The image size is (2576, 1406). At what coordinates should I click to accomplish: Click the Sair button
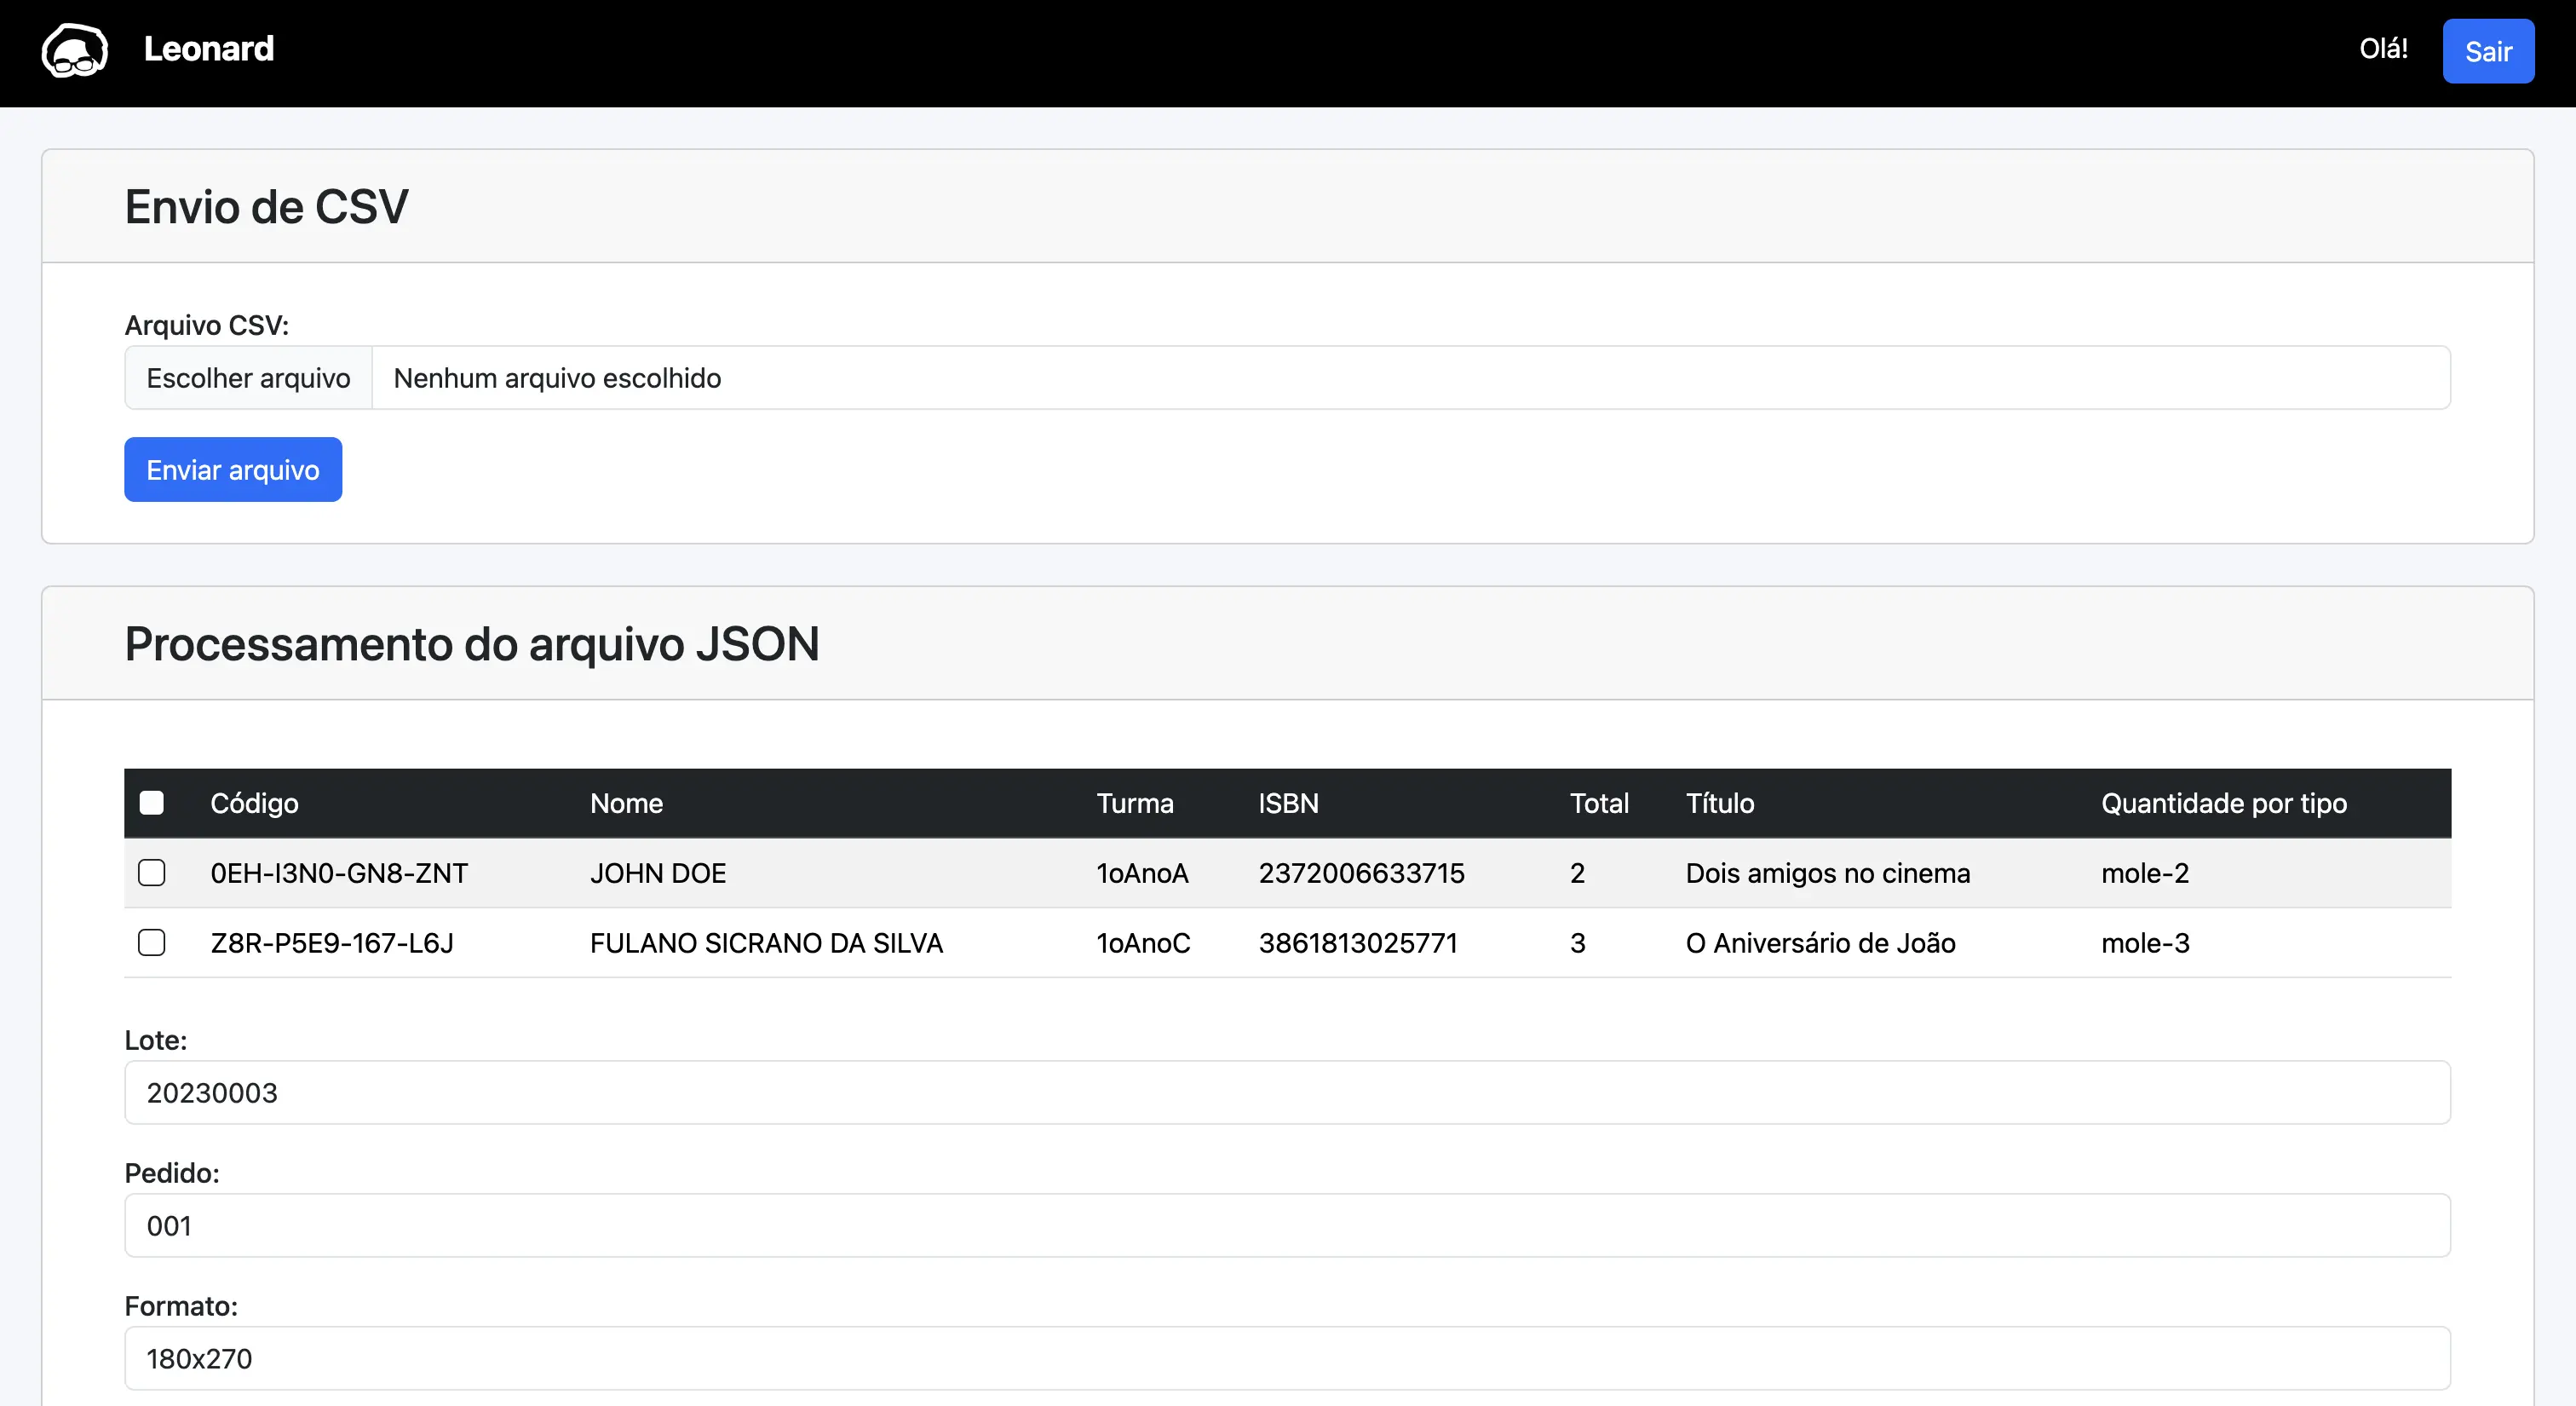tap(2488, 51)
